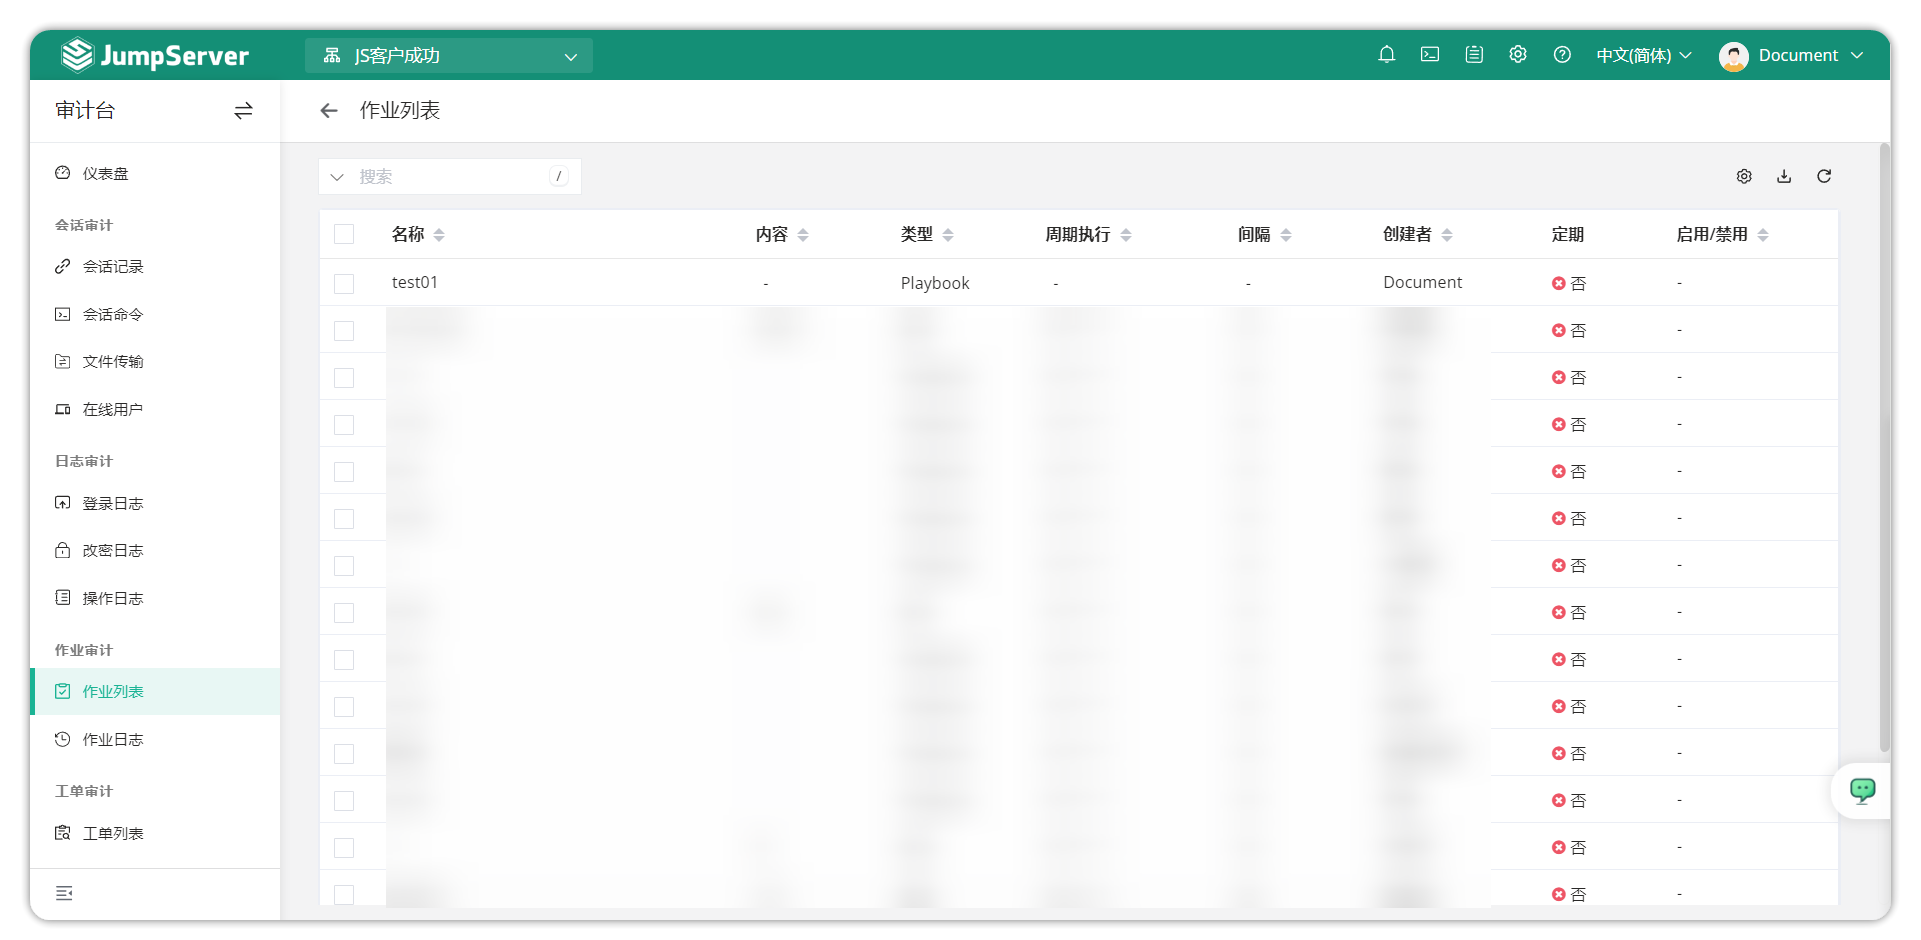The image size is (1921, 940).
Task: Sort by 启用/禁用 column arrows
Action: click(1763, 235)
